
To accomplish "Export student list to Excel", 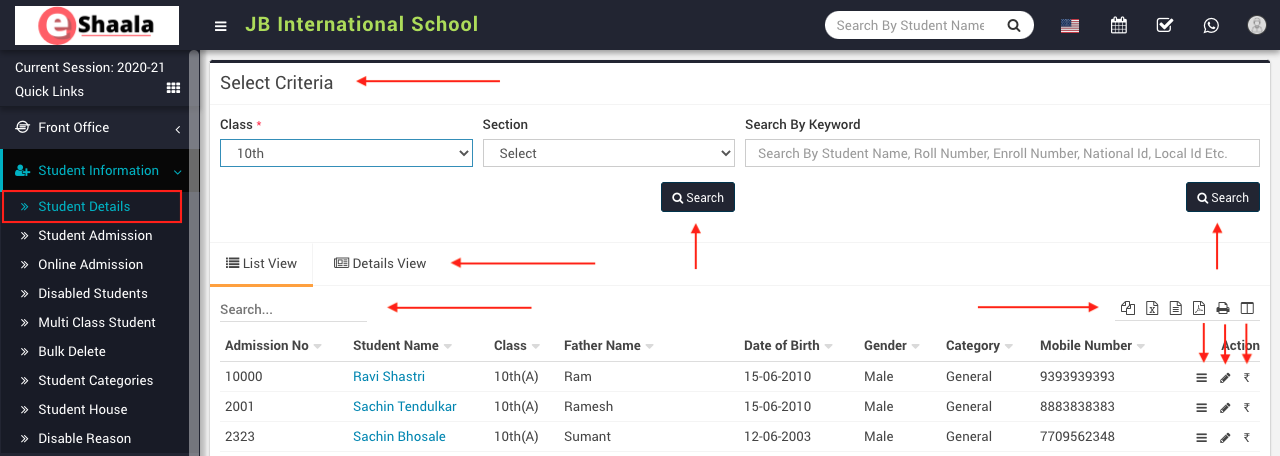I will [1152, 308].
